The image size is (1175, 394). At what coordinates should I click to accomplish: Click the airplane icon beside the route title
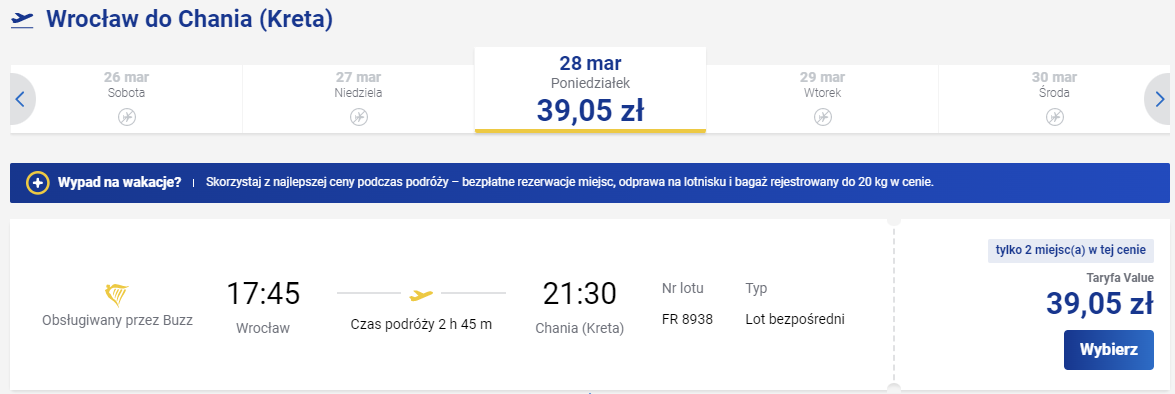22,19
